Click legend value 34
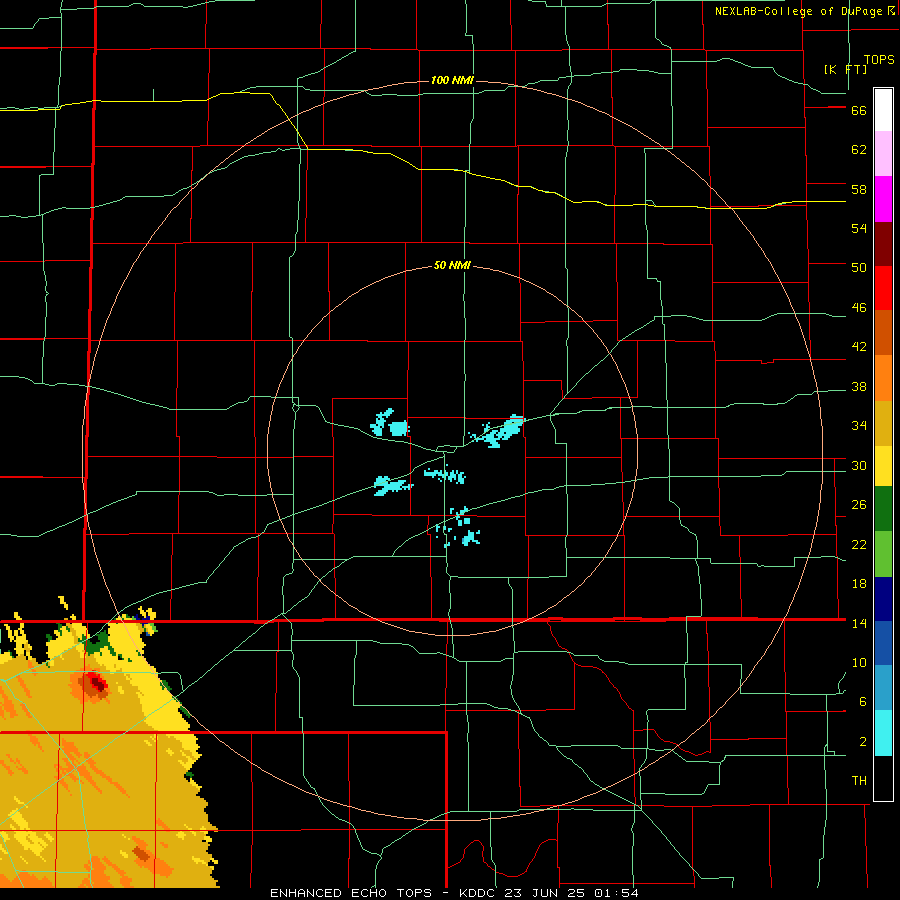900x900 pixels. coord(859,426)
